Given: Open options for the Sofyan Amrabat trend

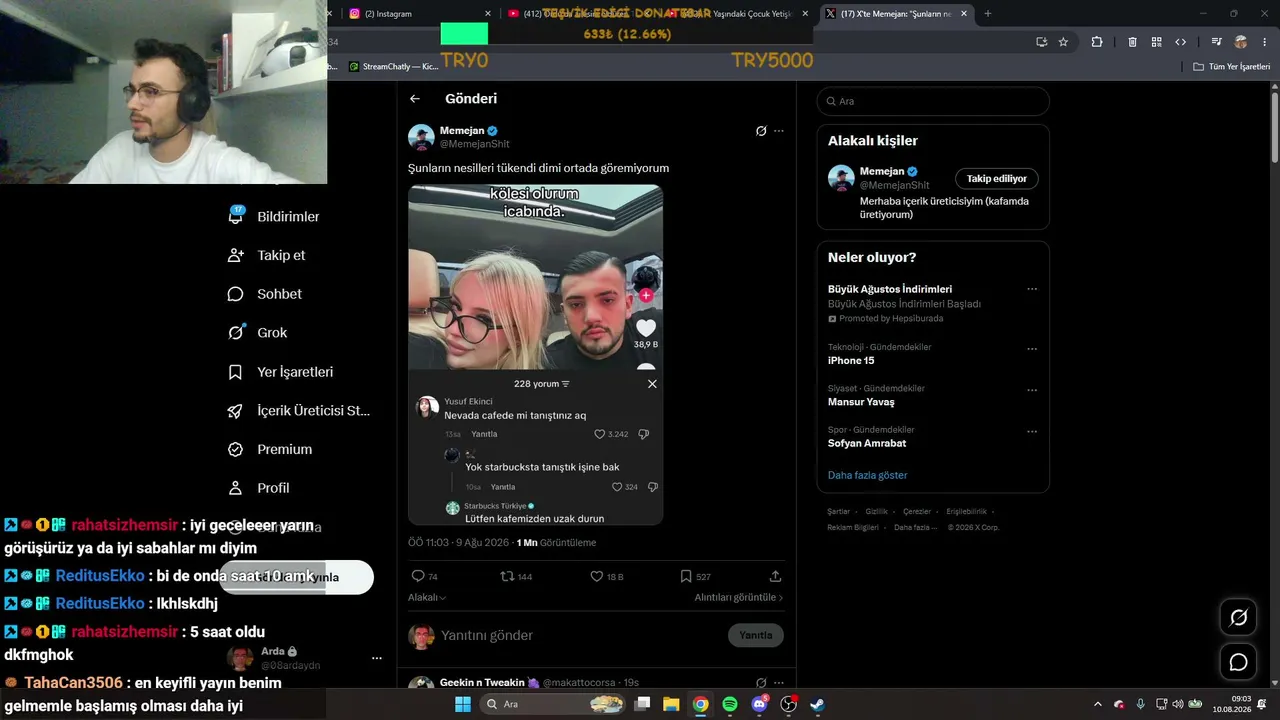Looking at the screenshot, I should click(1032, 432).
